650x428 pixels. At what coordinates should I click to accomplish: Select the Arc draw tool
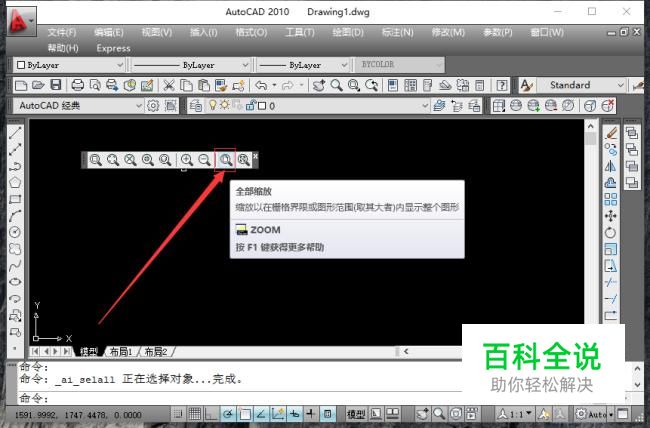15,216
